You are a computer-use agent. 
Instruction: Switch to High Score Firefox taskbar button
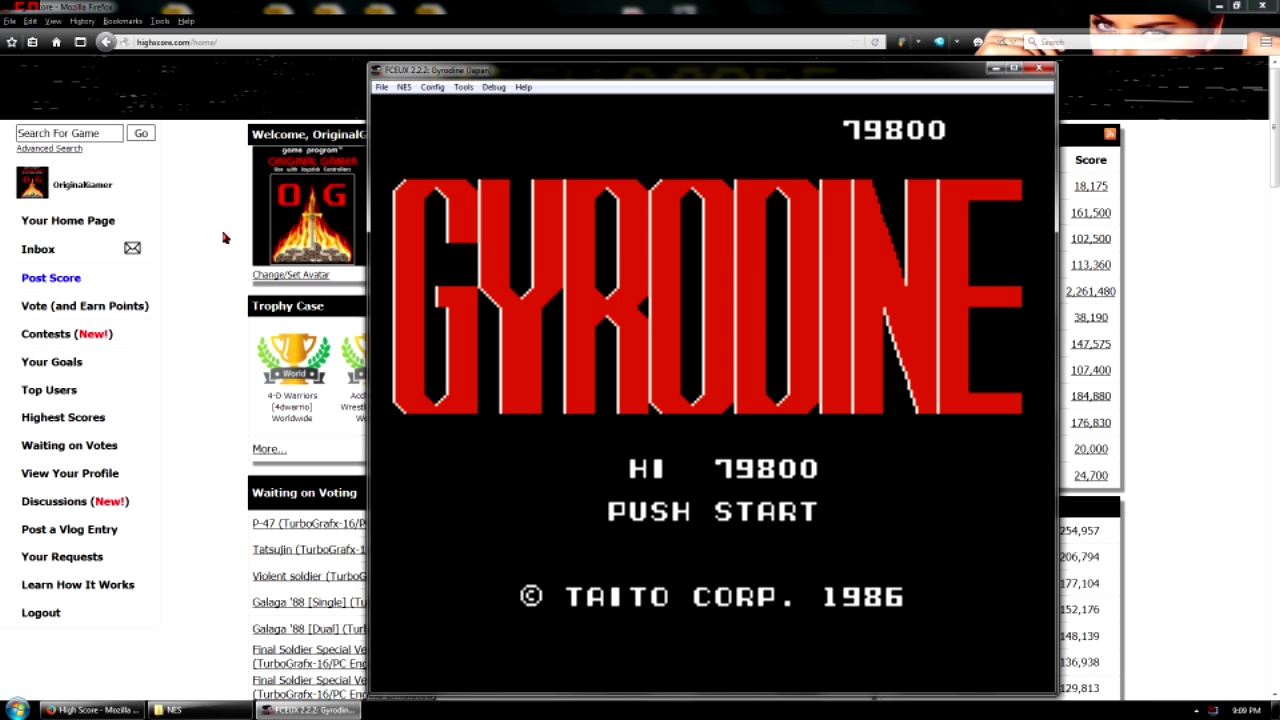pyautogui.click(x=91, y=710)
